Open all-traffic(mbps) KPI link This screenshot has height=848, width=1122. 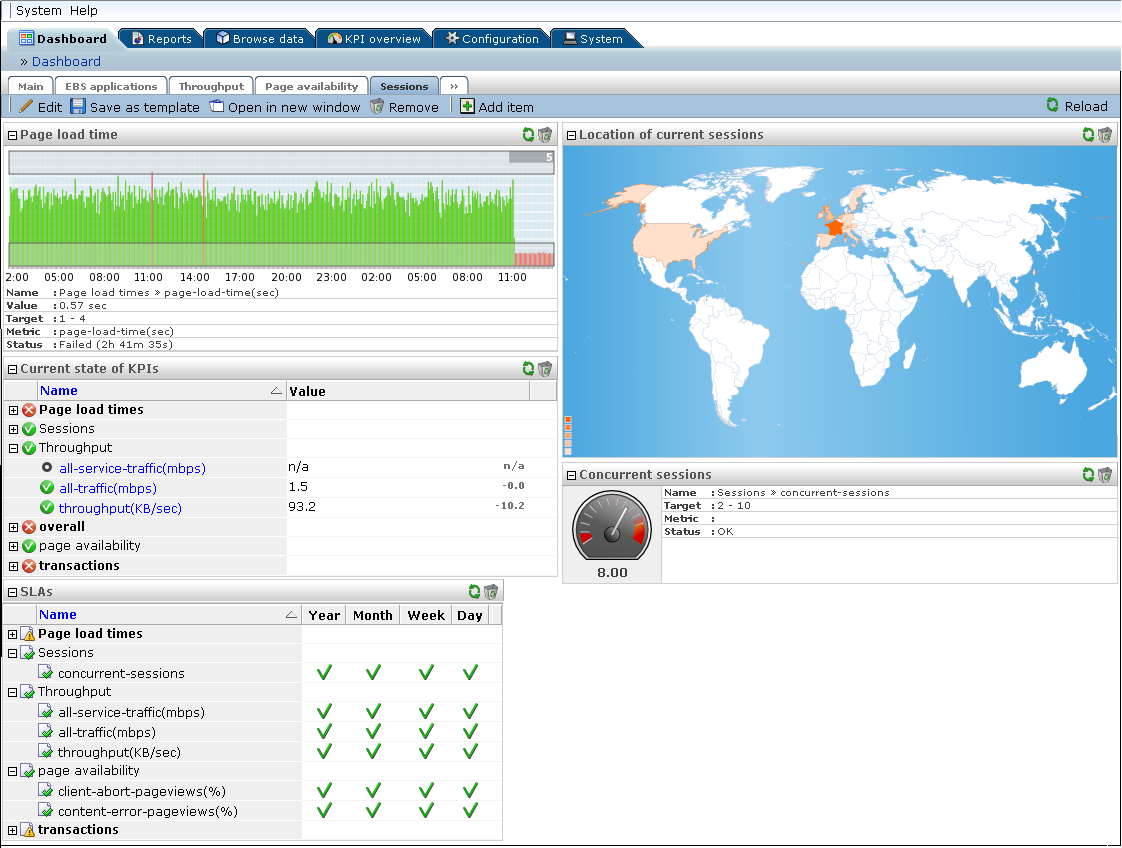(108, 489)
